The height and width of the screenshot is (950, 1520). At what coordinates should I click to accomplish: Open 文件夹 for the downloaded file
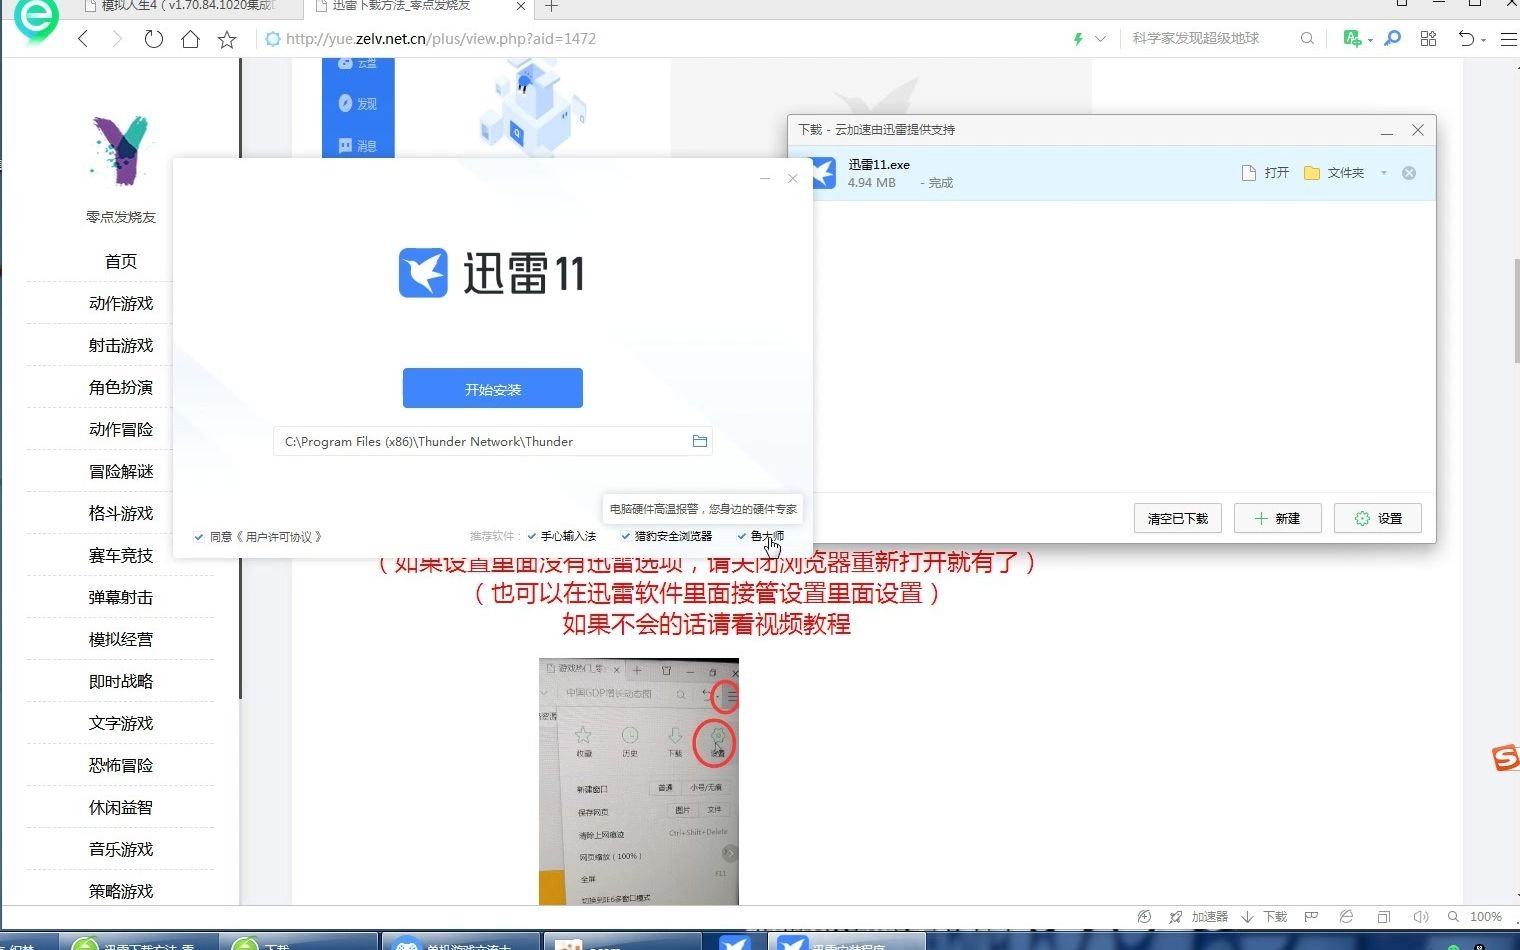(x=1334, y=173)
